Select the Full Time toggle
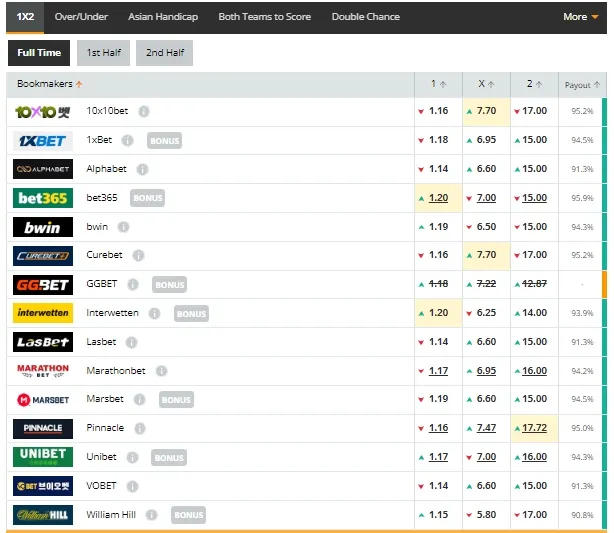Image resolution: width=614 pixels, height=533 pixels. tap(39, 53)
